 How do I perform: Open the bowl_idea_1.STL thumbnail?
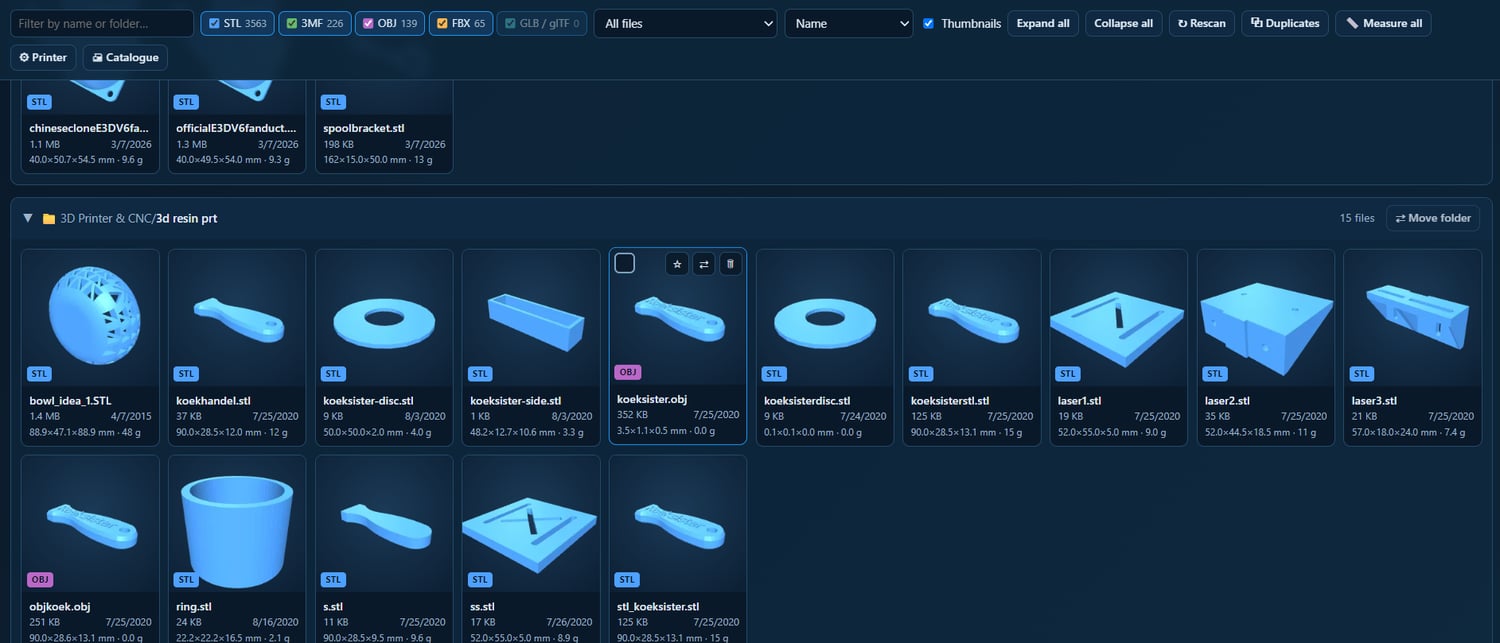(90, 317)
